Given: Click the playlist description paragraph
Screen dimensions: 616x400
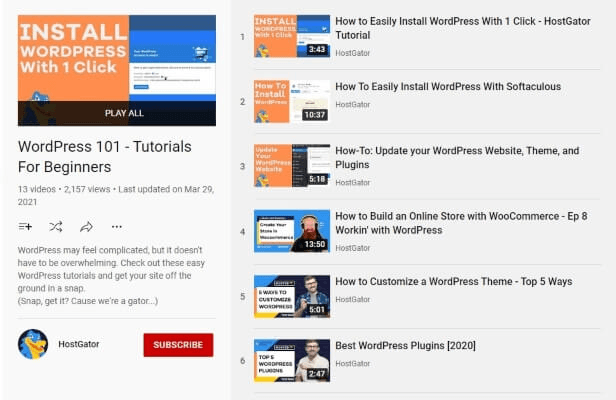Looking at the screenshot, I should click(x=112, y=275).
